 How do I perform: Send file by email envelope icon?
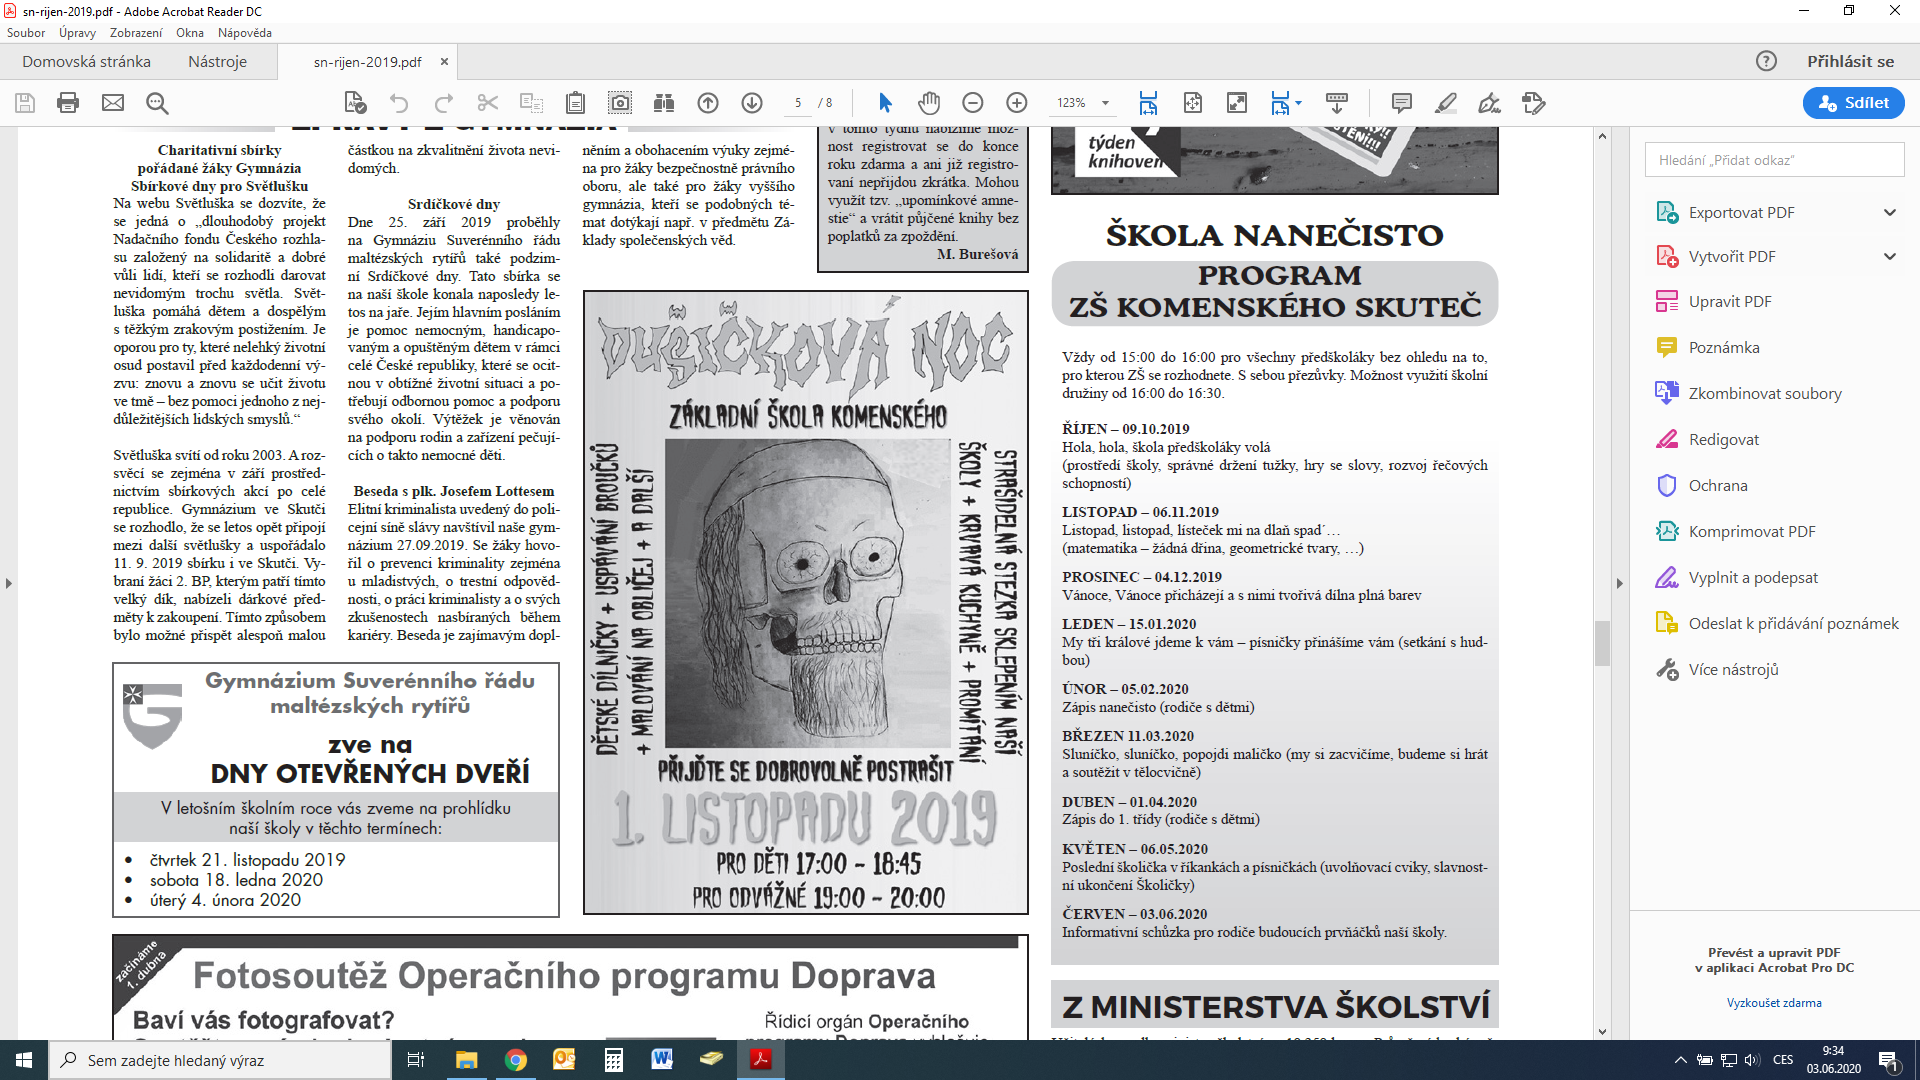click(113, 103)
